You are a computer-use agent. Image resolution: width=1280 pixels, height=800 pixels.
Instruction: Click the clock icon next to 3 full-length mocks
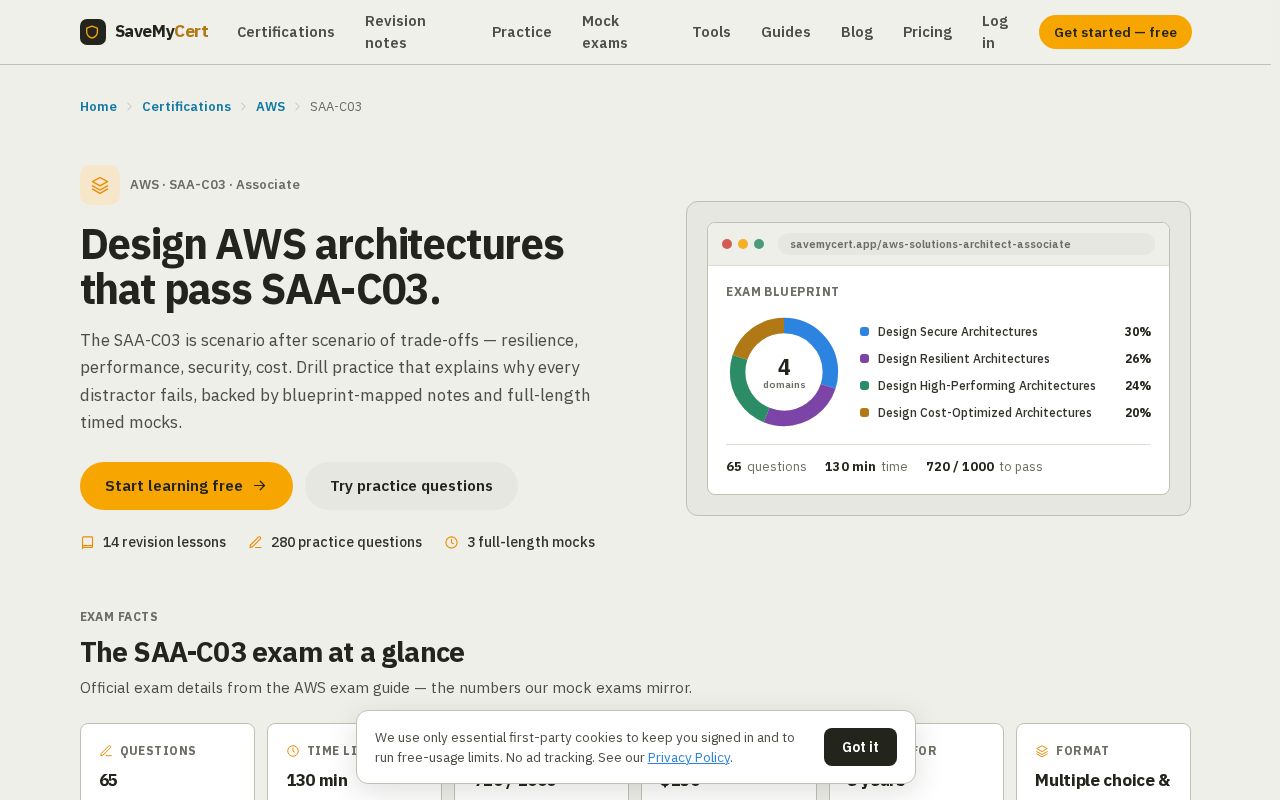click(452, 543)
